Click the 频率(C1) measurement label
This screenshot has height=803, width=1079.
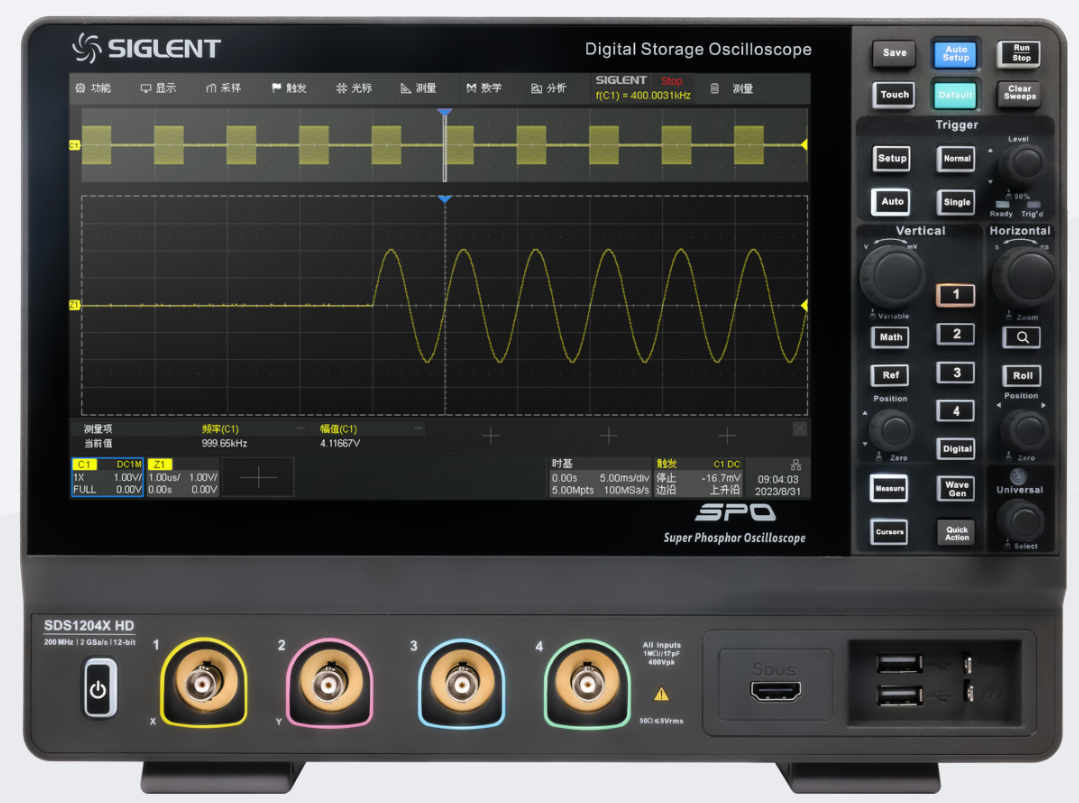click(220, 429)
